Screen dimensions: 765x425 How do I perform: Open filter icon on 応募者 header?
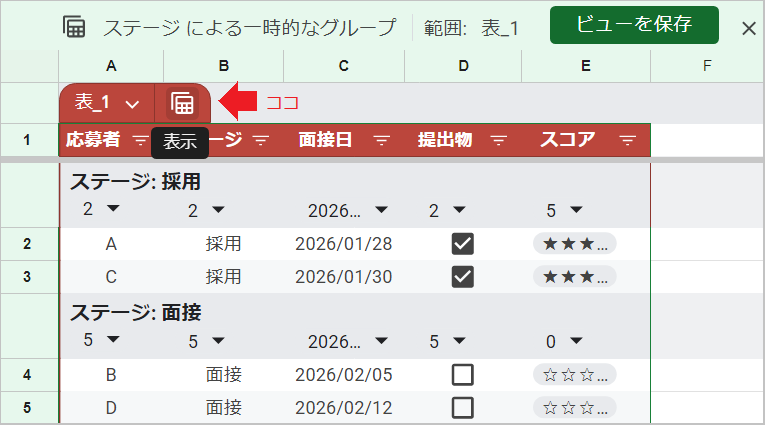[140, 141]
